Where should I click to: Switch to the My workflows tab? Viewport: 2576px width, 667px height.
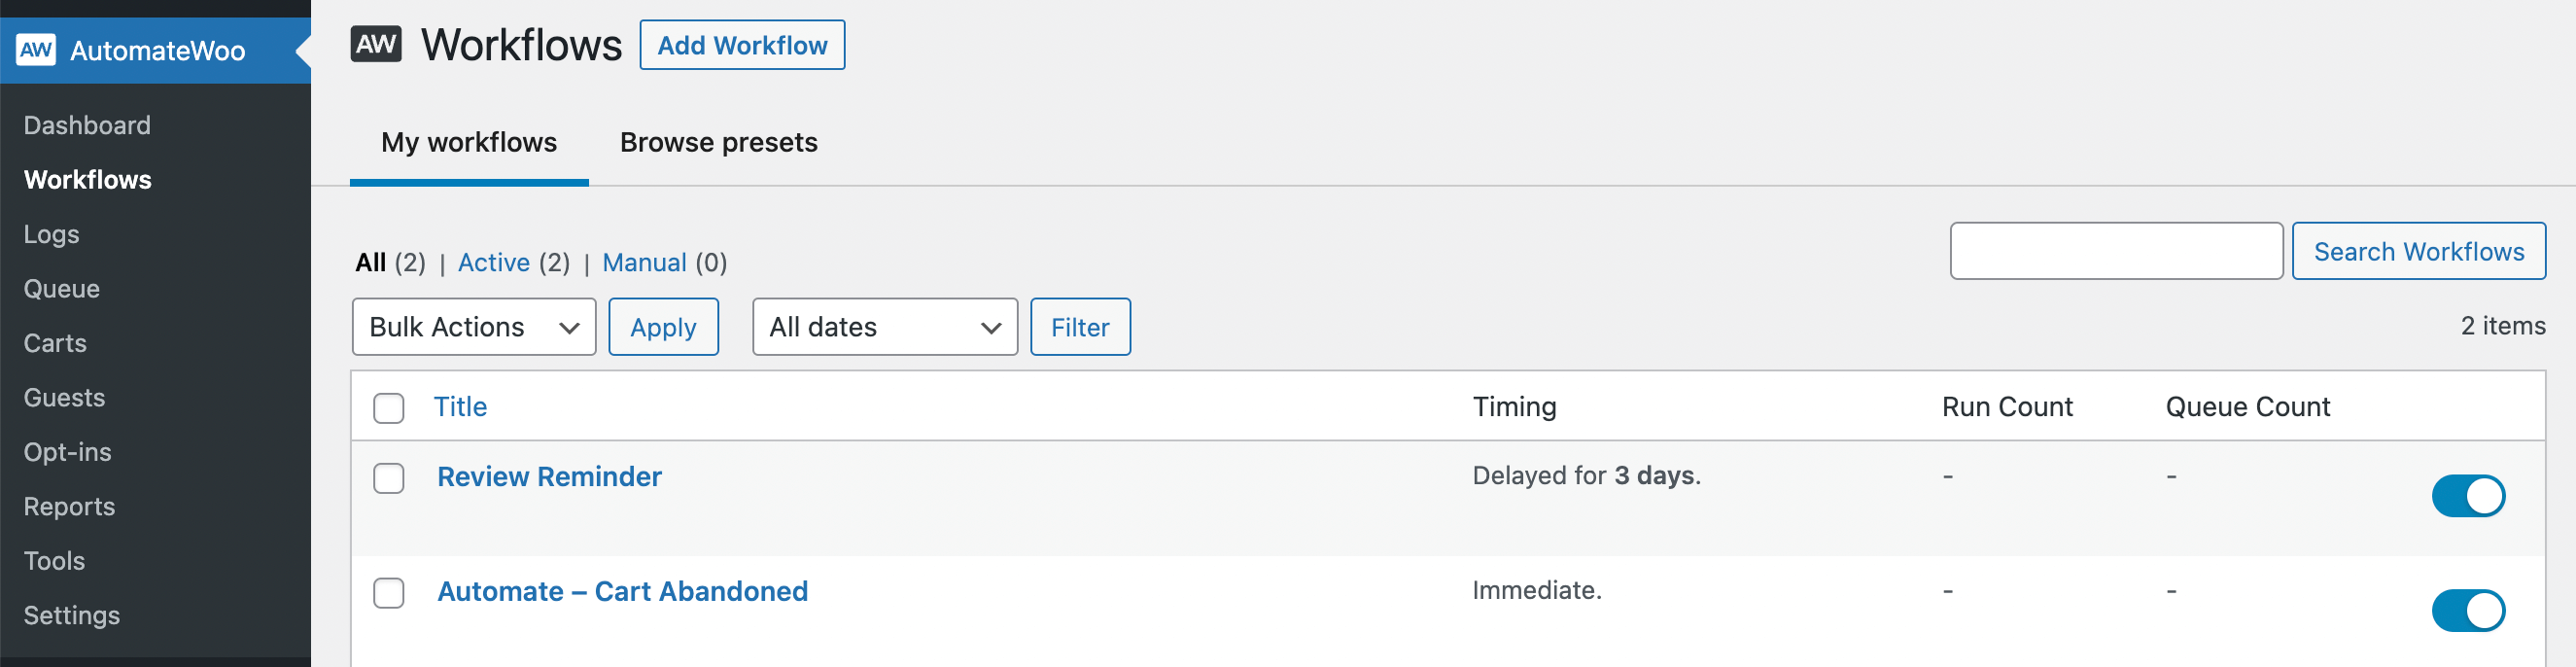point(469,142)
